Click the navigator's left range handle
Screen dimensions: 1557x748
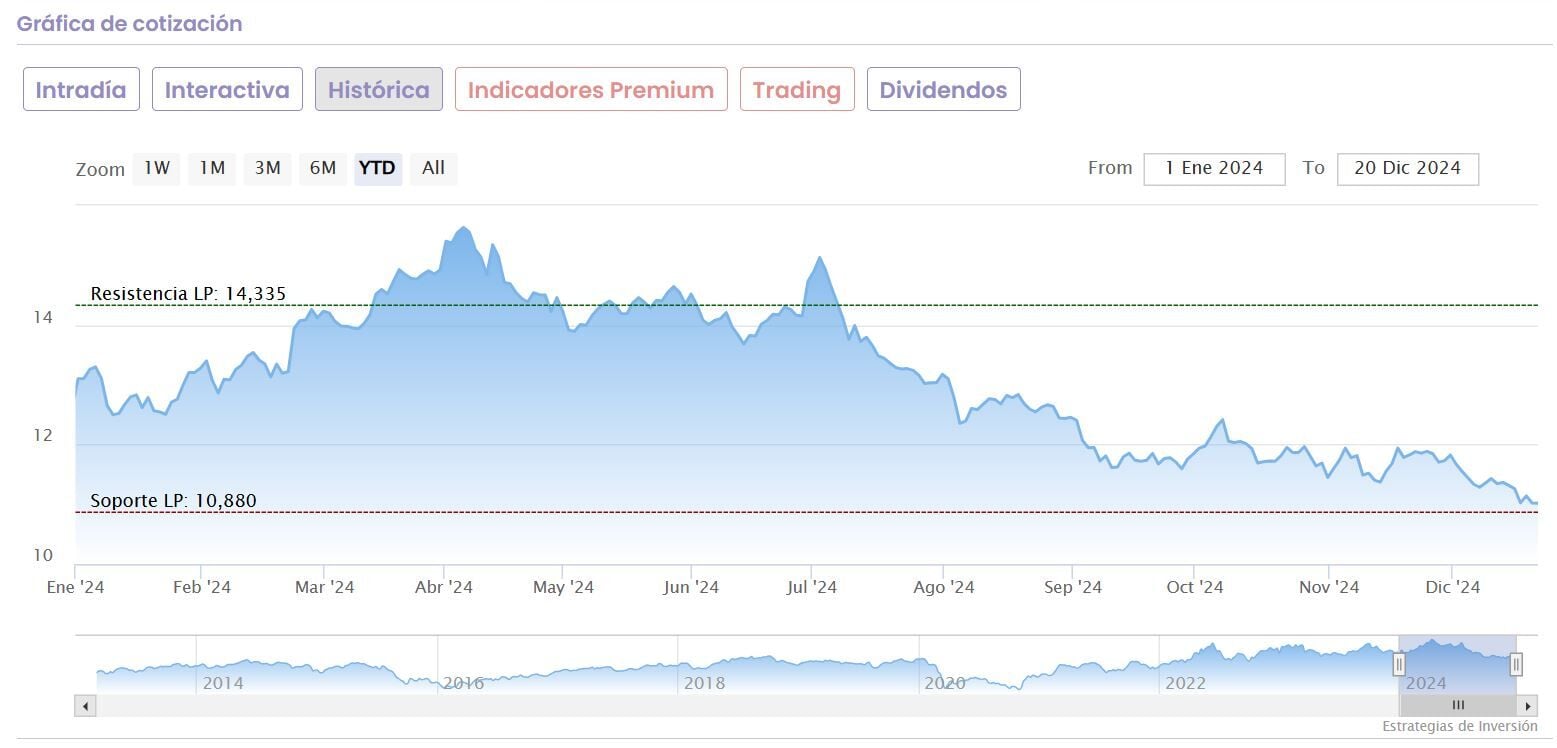(x=1399, y=663)
